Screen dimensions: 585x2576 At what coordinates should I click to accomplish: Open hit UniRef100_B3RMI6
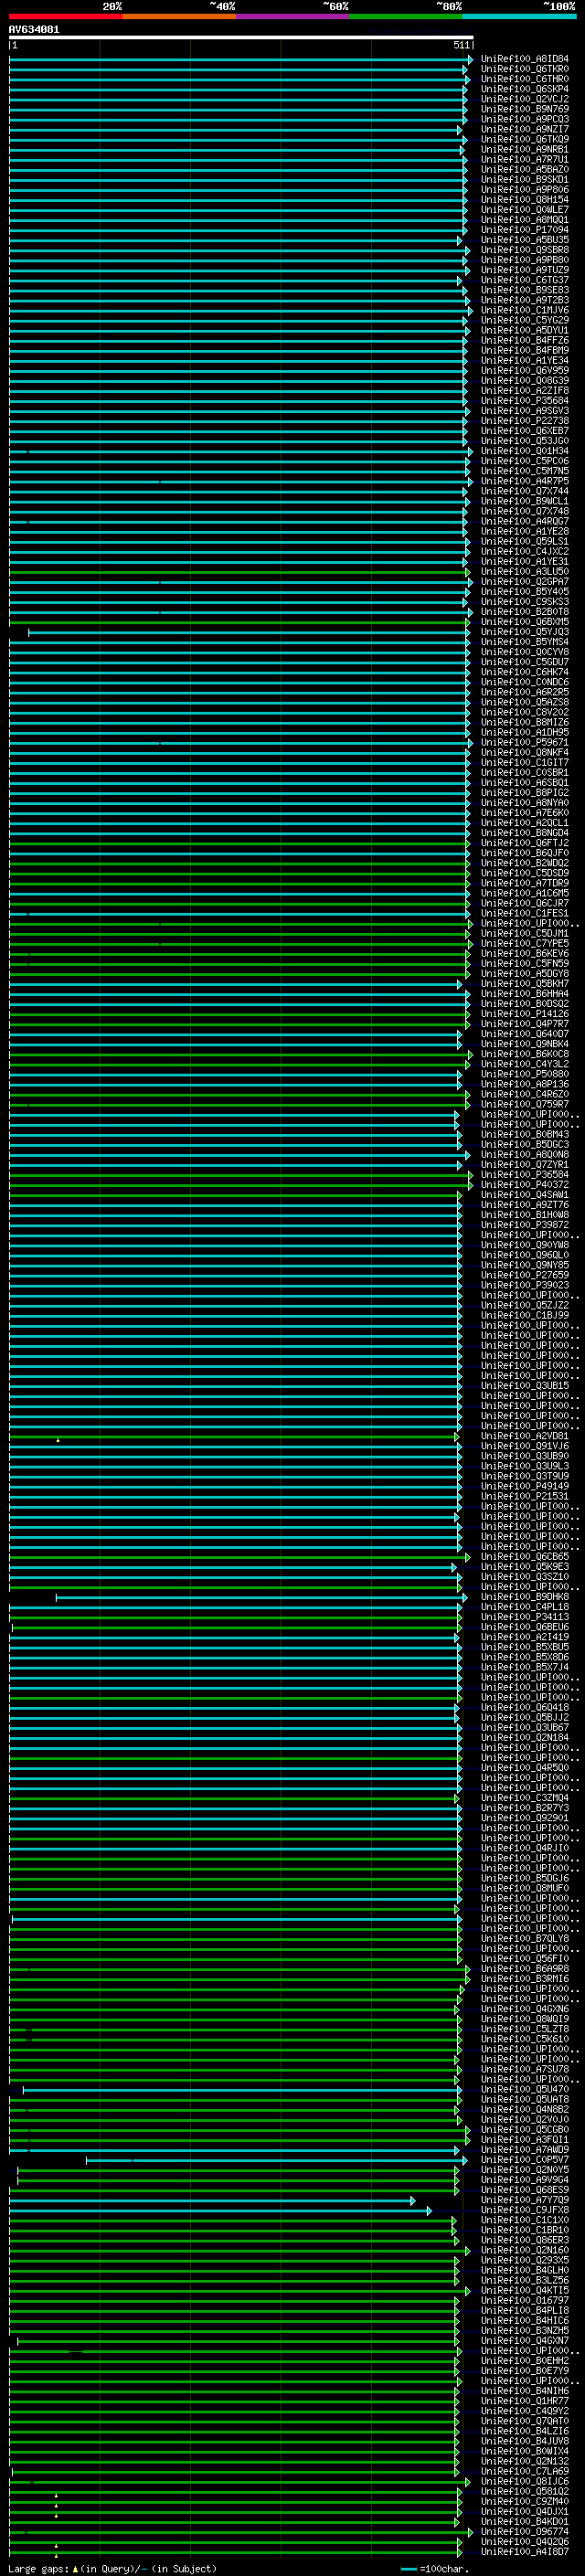(x=525, y=1979)
